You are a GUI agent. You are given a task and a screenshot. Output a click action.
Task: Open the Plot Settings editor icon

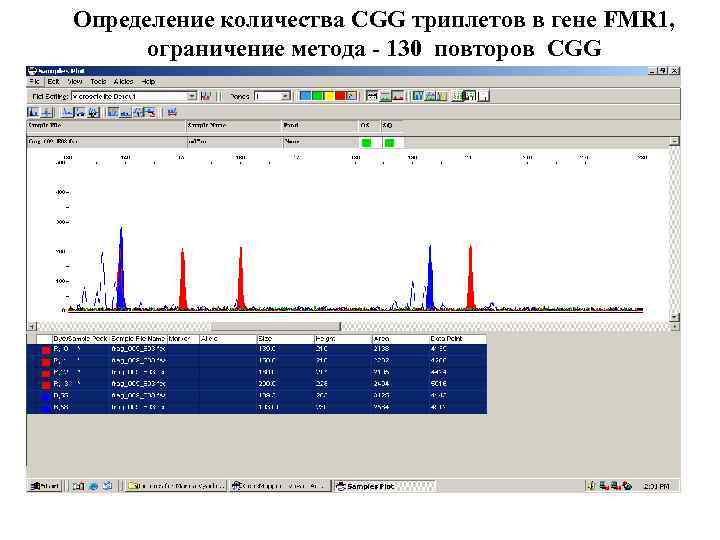tap(205, 96)
